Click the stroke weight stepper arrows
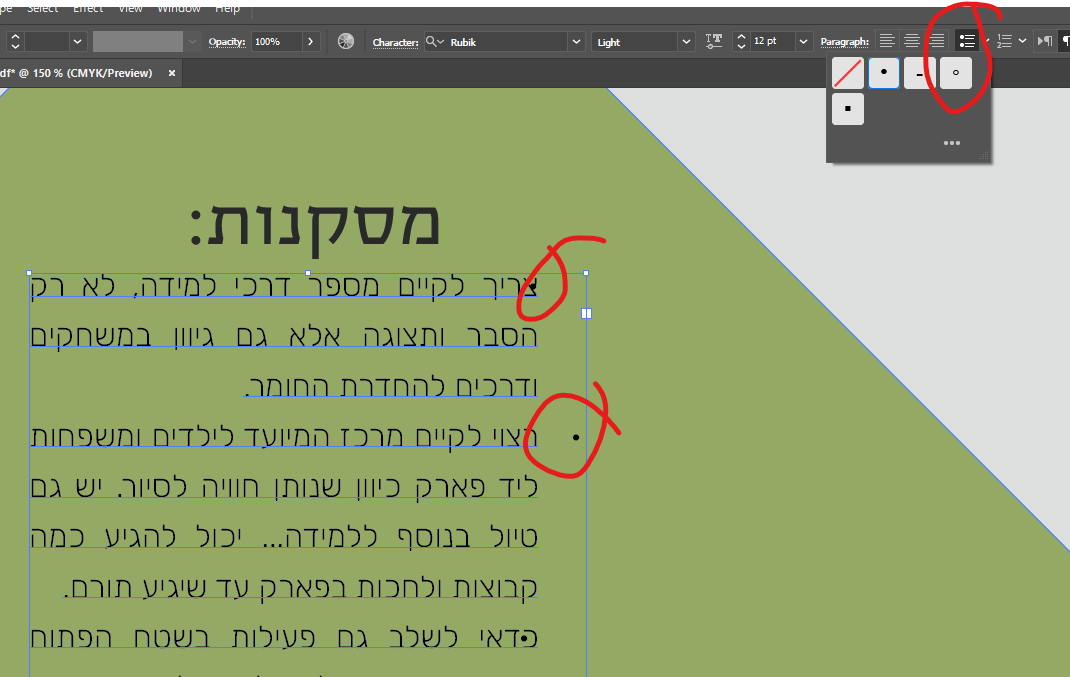Image resolution: width=1070 pixels, height=677 pixels. [x=15, y=42]
